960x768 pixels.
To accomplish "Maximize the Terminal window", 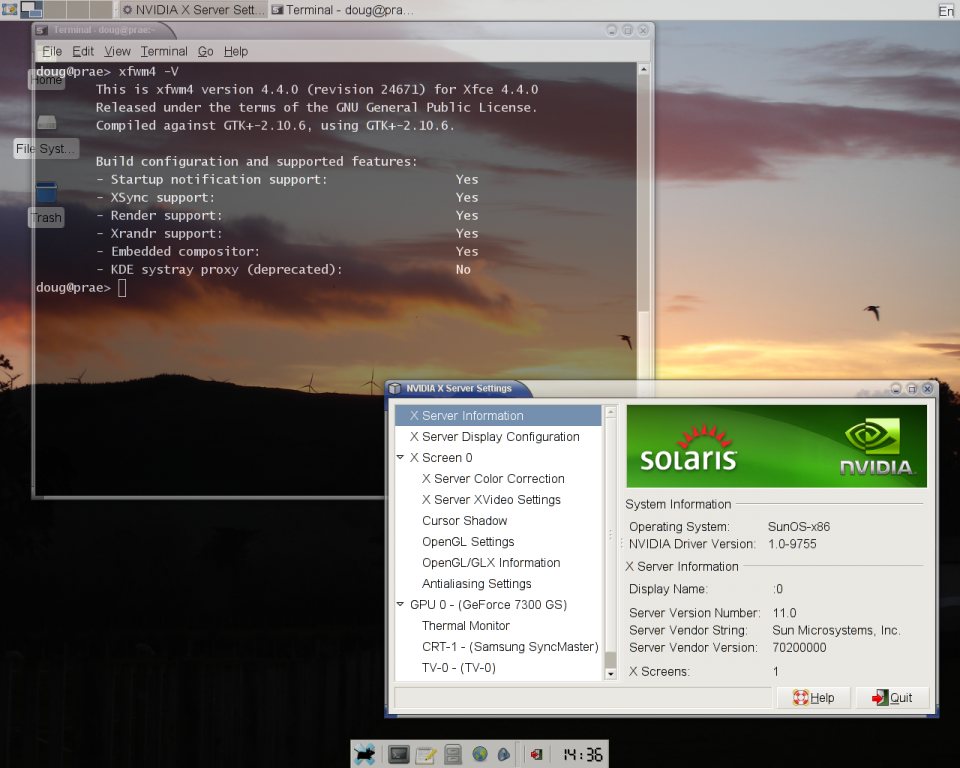I will click(x=627, y=30).
